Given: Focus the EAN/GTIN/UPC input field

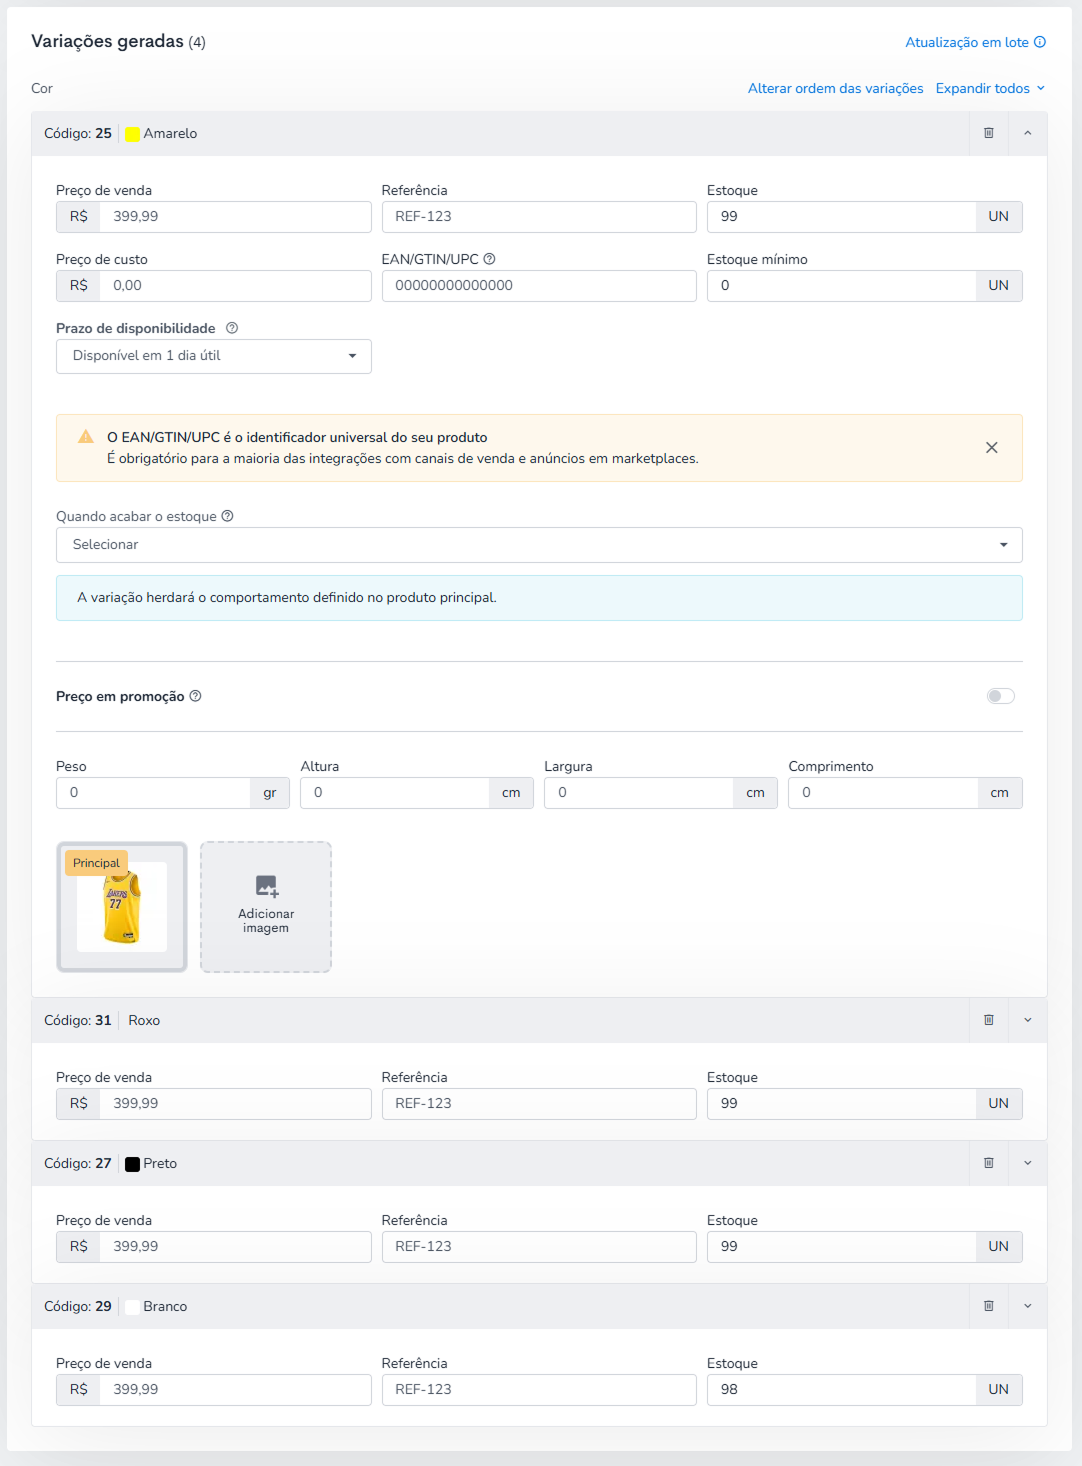Looking at the screenshot, I should tap(539, 286).
